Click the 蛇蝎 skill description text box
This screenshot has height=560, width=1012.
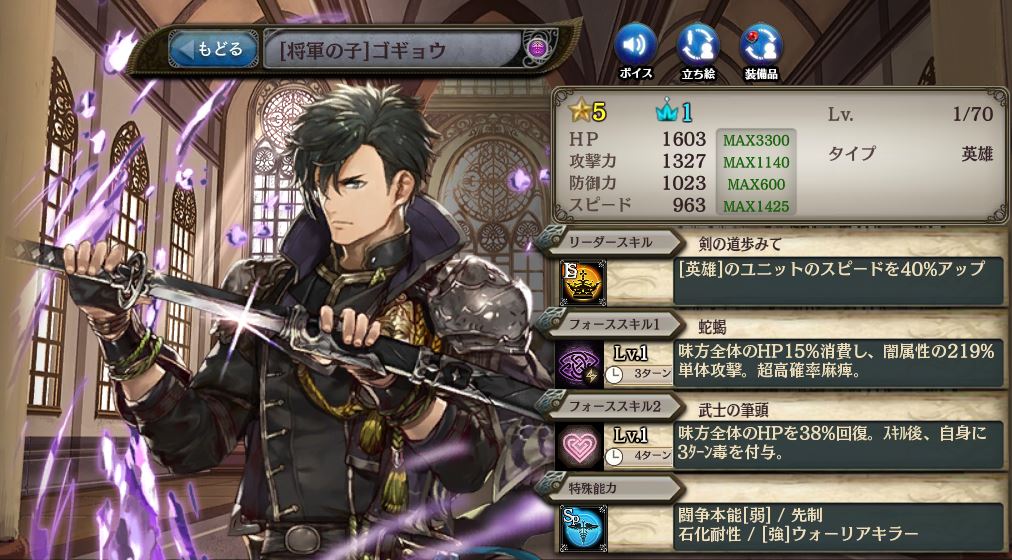(838, 365)
